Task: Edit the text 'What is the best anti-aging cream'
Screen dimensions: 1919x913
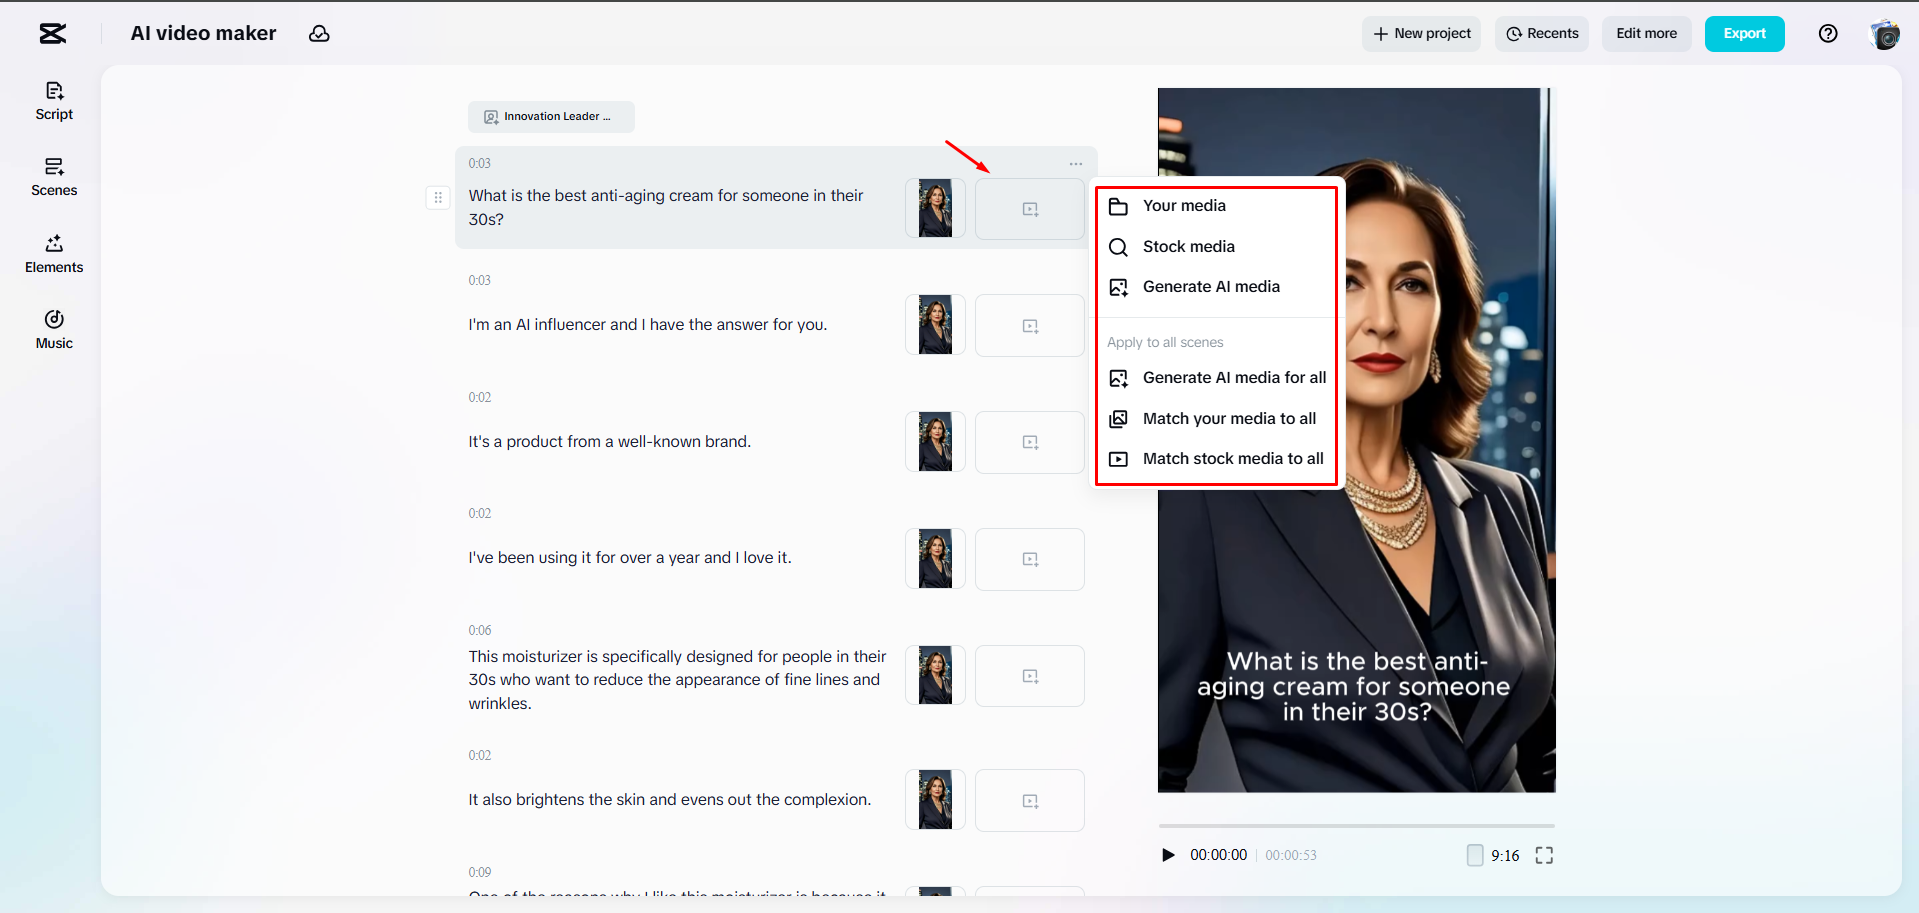Action: tap(667, 208)
